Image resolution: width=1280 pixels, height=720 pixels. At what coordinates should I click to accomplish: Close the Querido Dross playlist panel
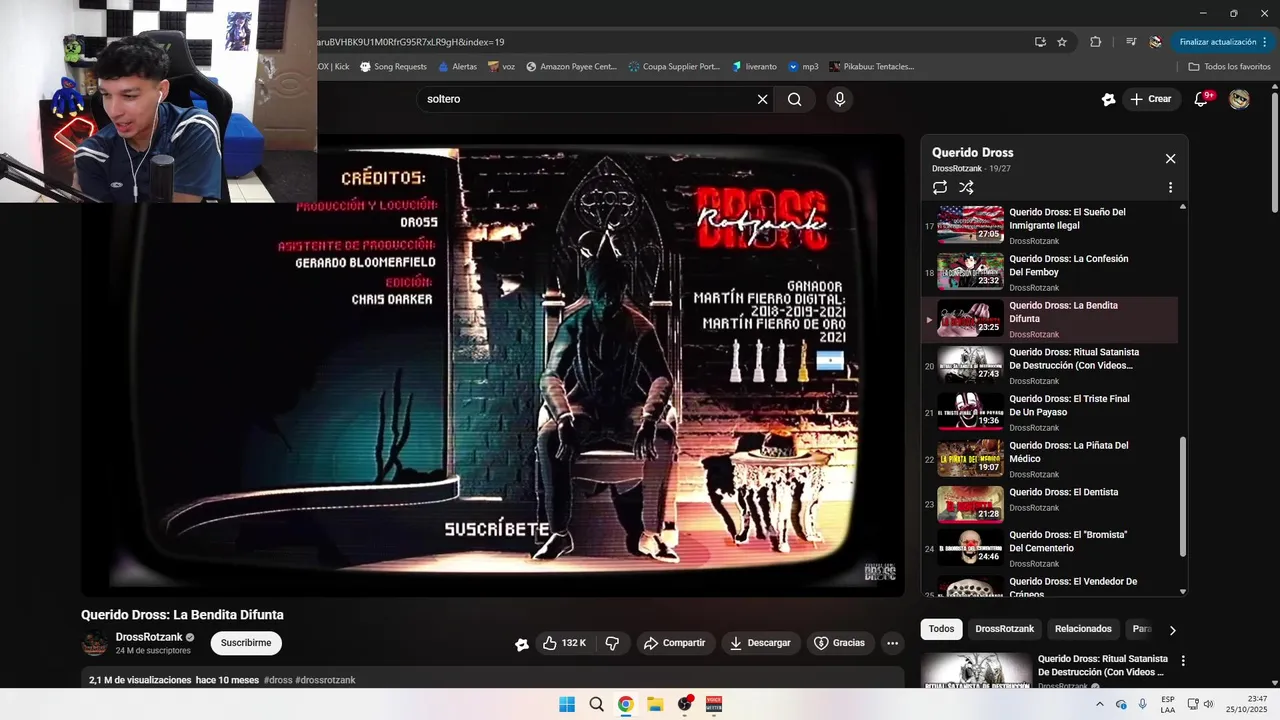[x=1170, y=159]
